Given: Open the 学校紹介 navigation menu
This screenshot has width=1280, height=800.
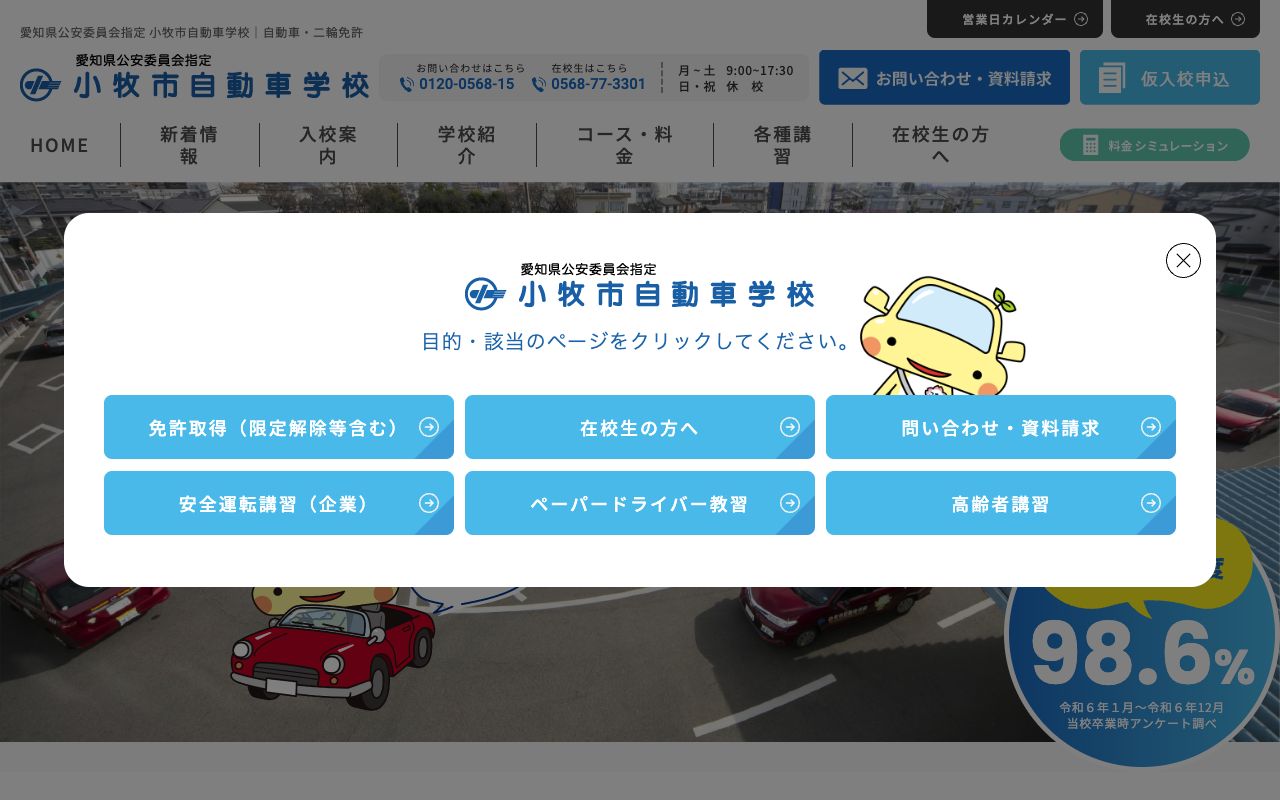Looking at the screenshot, I should [467, 145].
